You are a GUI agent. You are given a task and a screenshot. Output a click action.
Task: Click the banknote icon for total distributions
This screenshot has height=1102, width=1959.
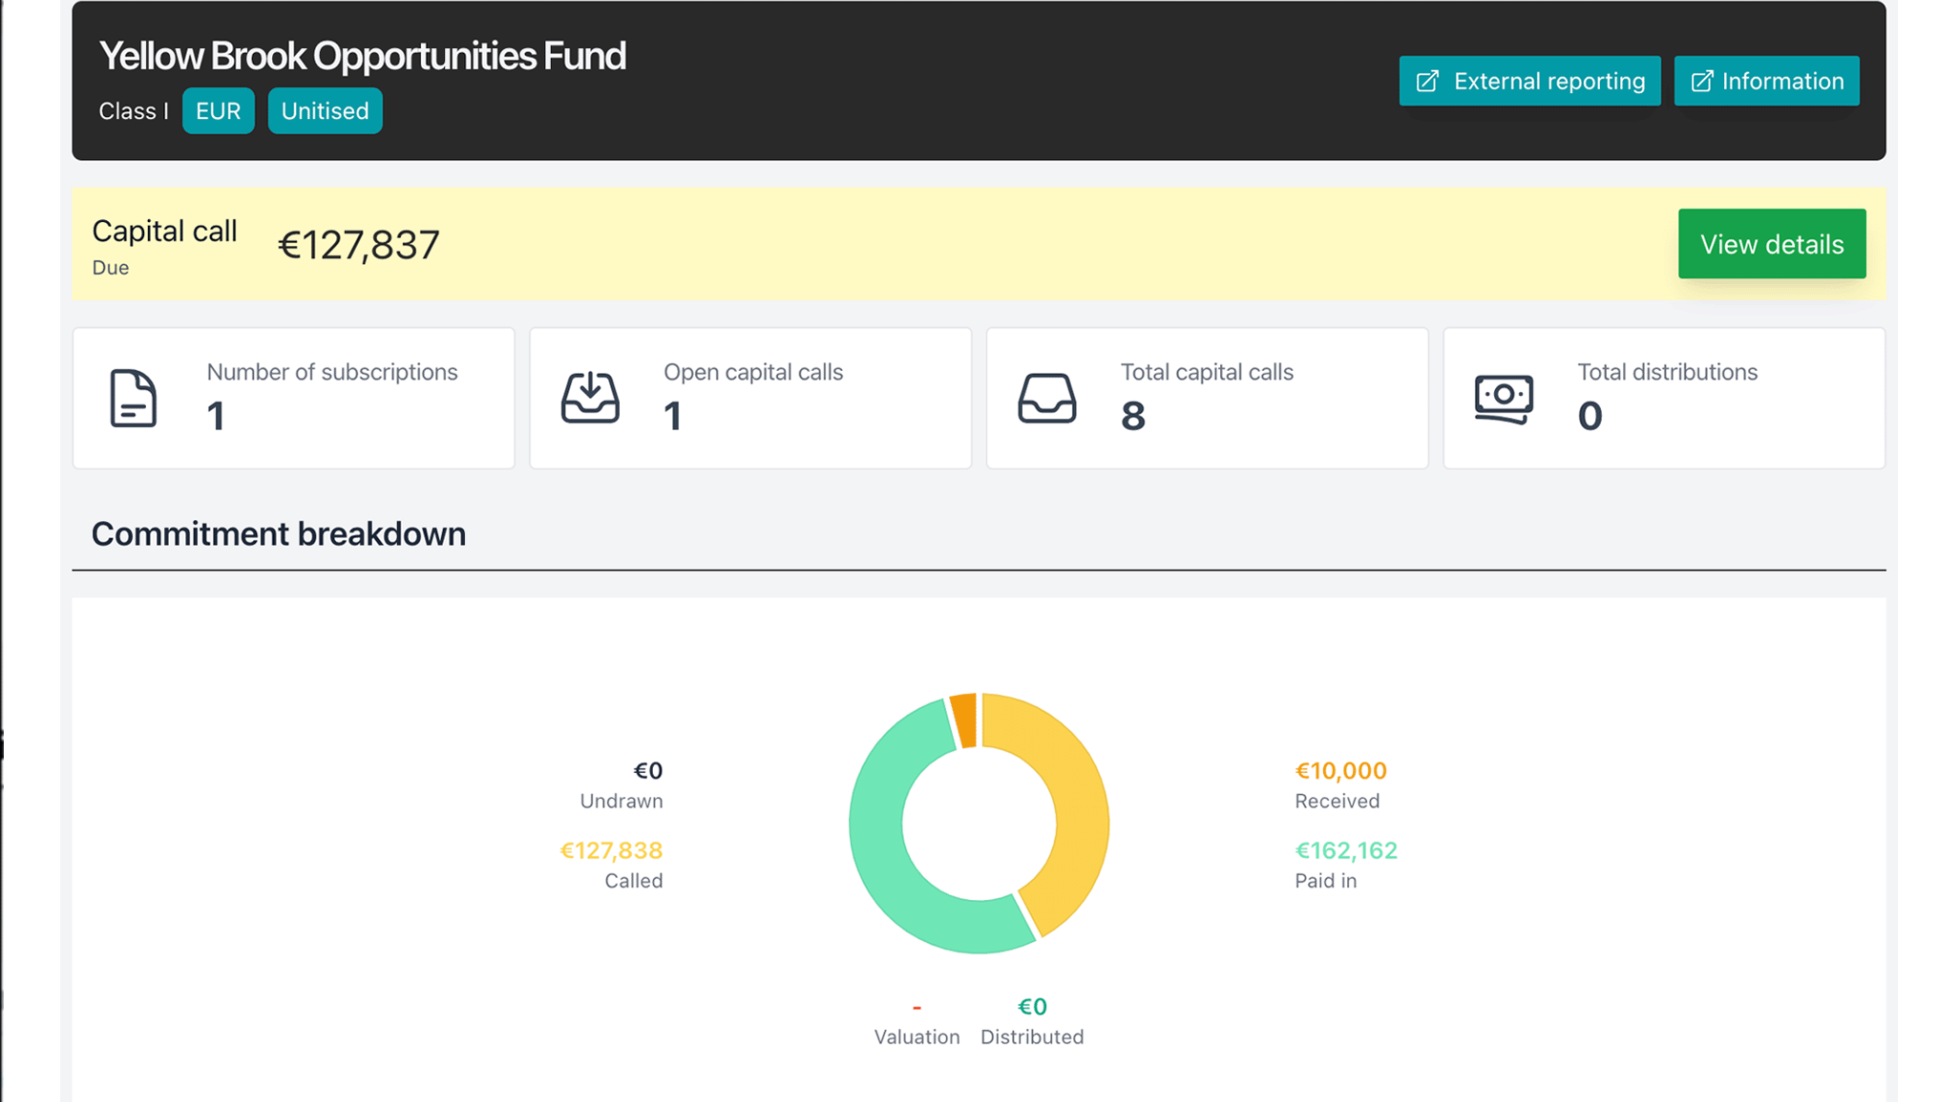coord(1503,398)
